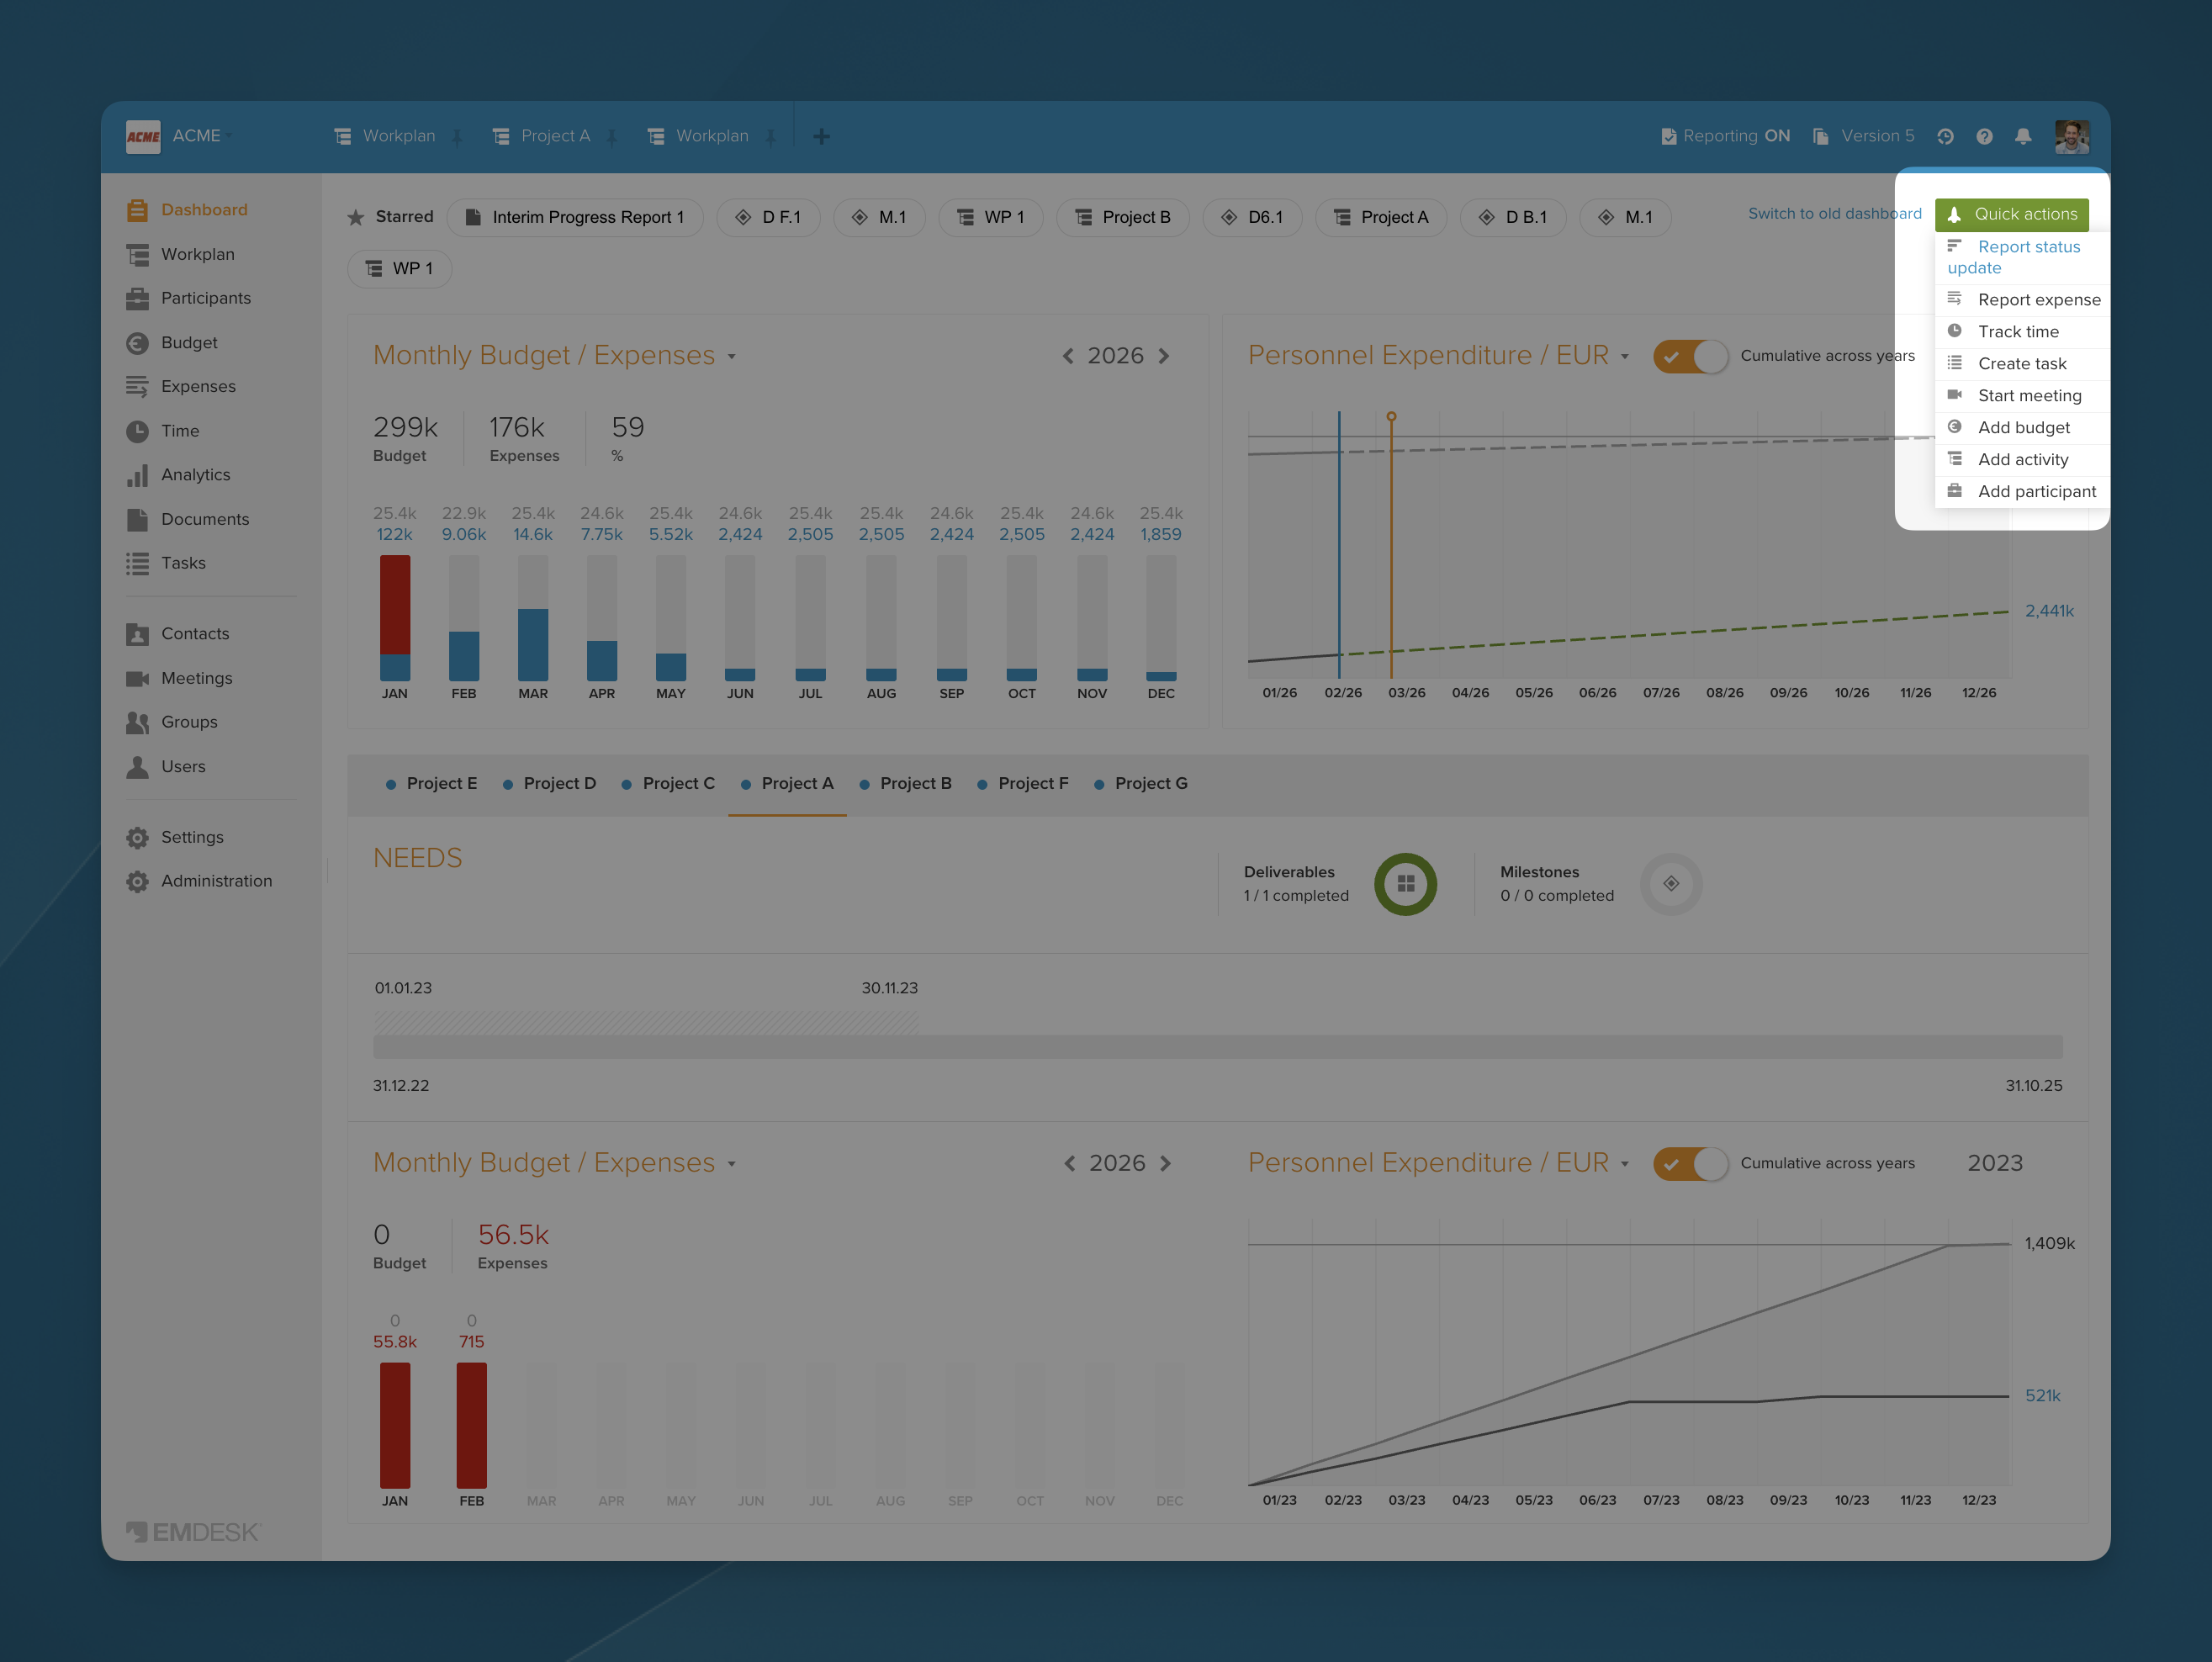Screen dimensions: 2212x1662
Task: Click the NEEDS project timeline progress bar
Action: point(1217,1047)
